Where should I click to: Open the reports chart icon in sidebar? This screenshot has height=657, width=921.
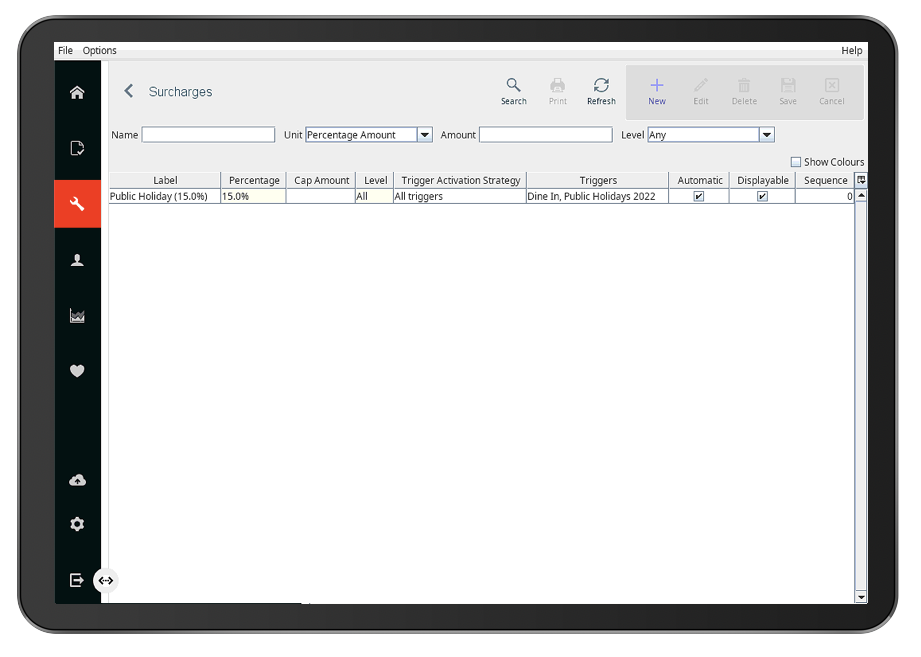(77, 316)
